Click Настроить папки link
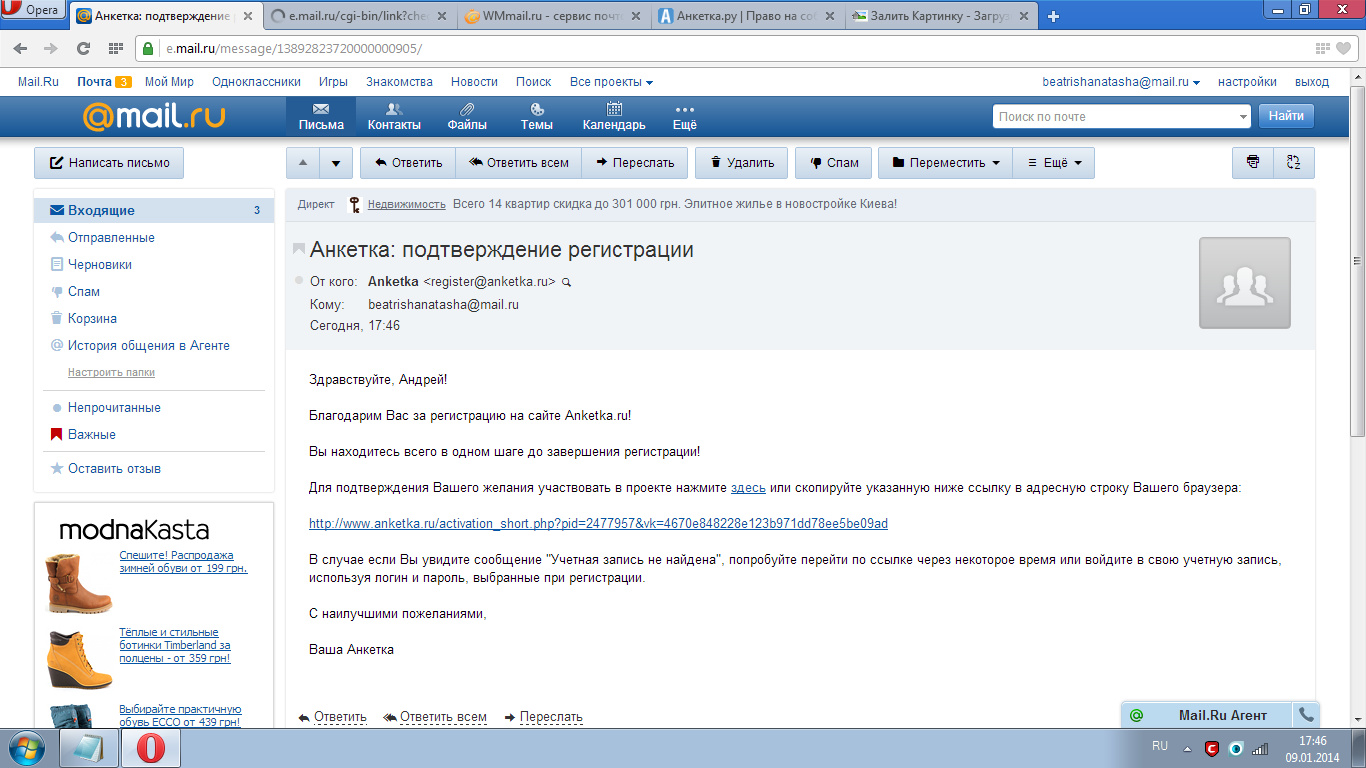1366x768 pixels. (x=111, y=372)
